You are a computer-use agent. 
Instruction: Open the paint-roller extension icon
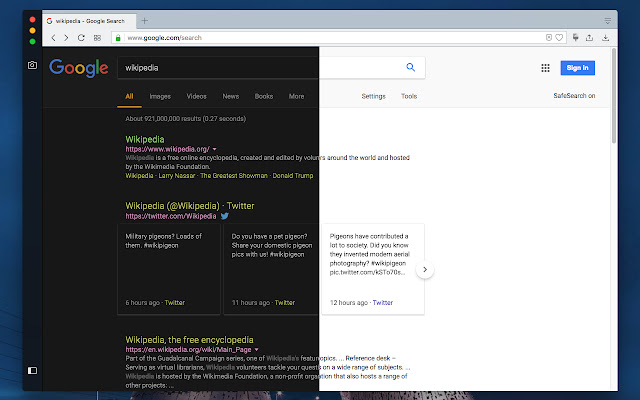click(576, 38)
